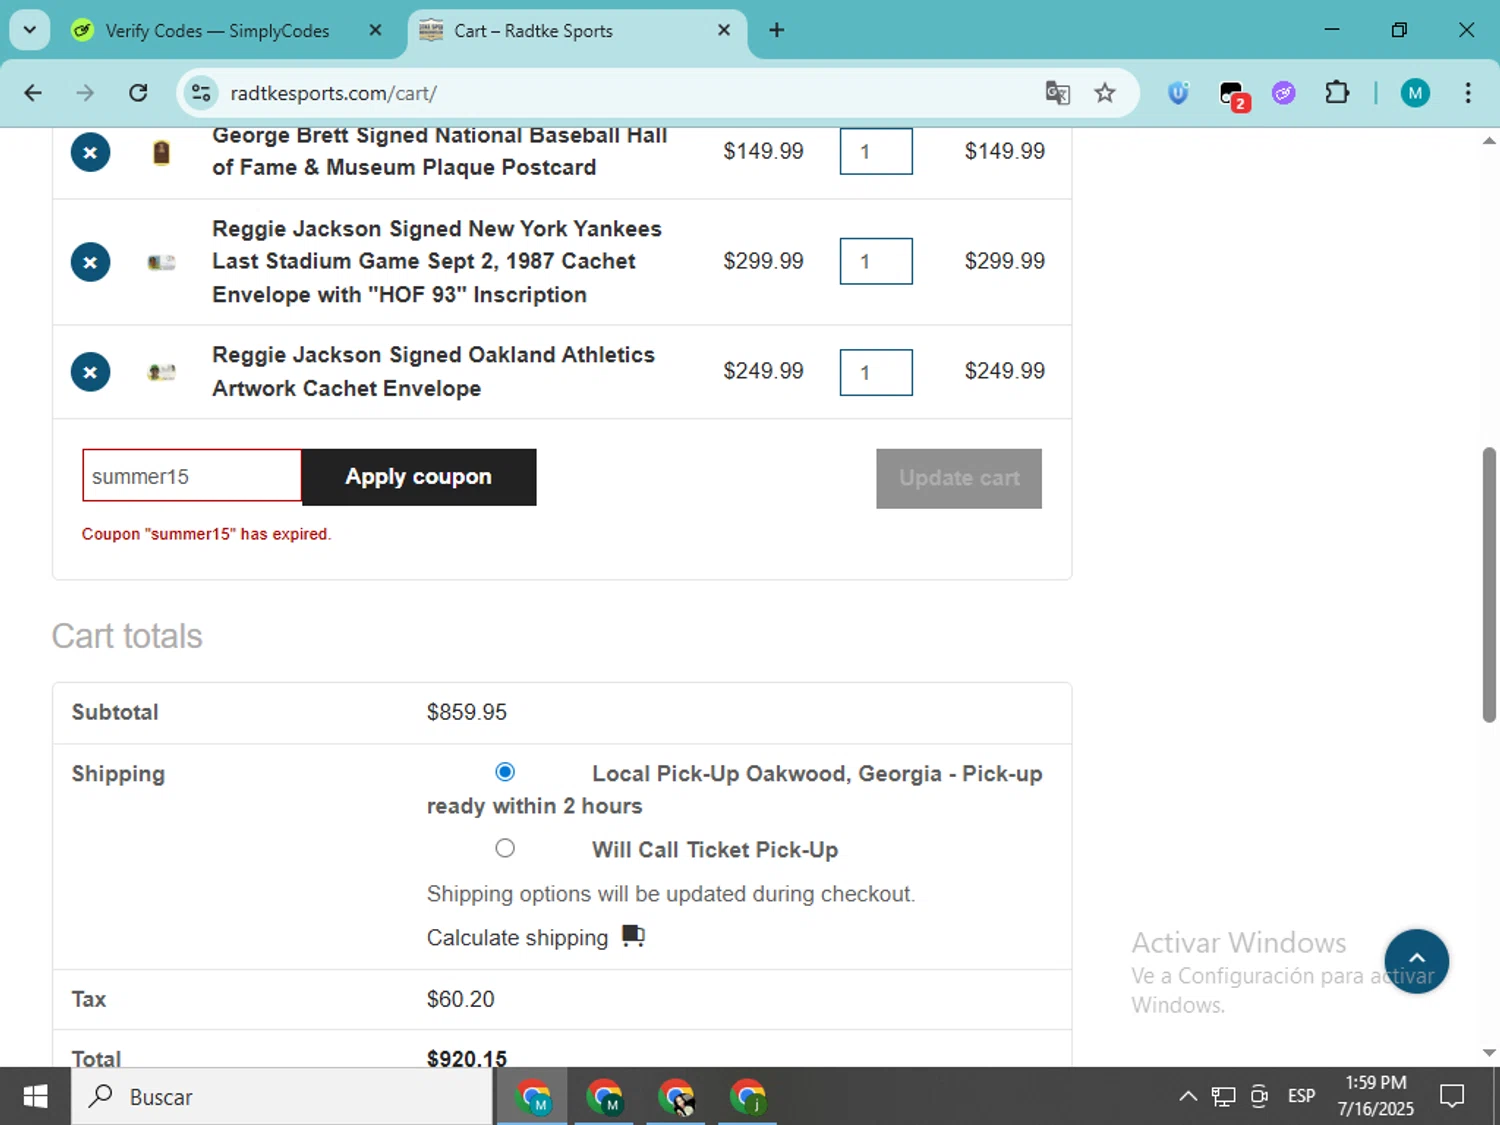Open tab search dropdown arrow

coord(30,30)
